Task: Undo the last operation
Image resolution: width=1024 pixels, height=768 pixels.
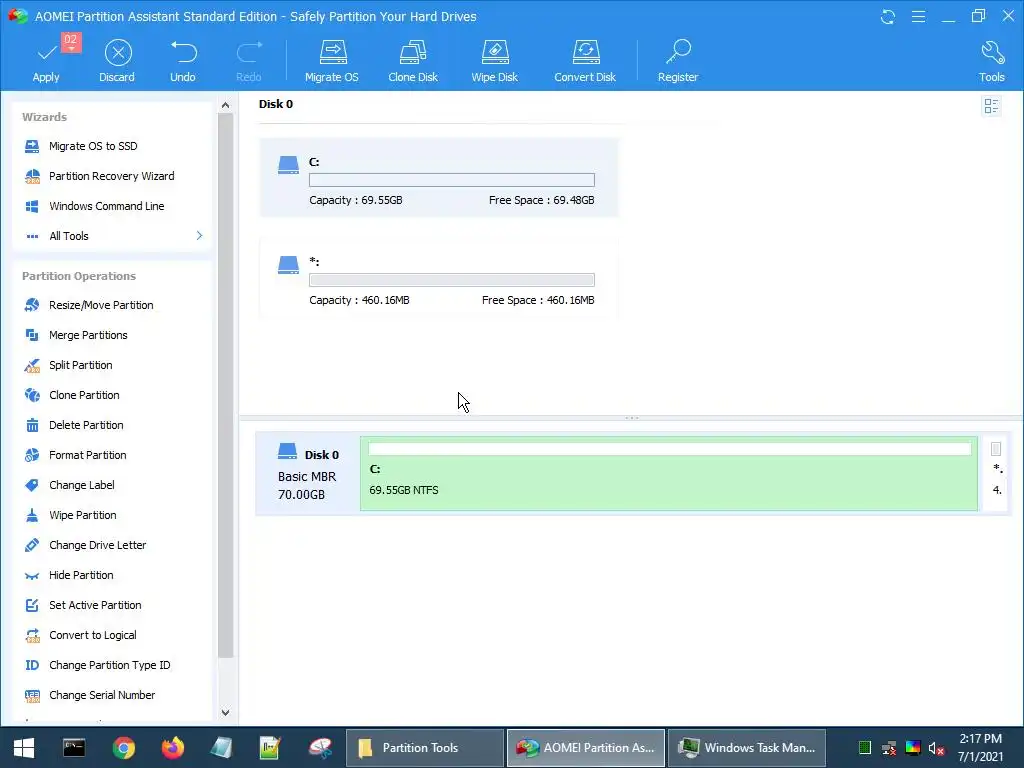Action: pos(183,61)
